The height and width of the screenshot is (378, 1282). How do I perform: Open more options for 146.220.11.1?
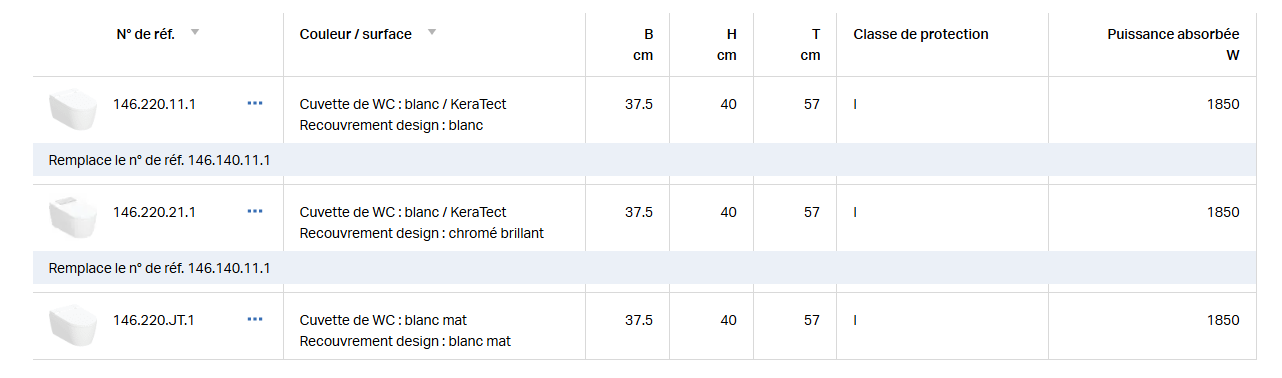coord(255,103)
